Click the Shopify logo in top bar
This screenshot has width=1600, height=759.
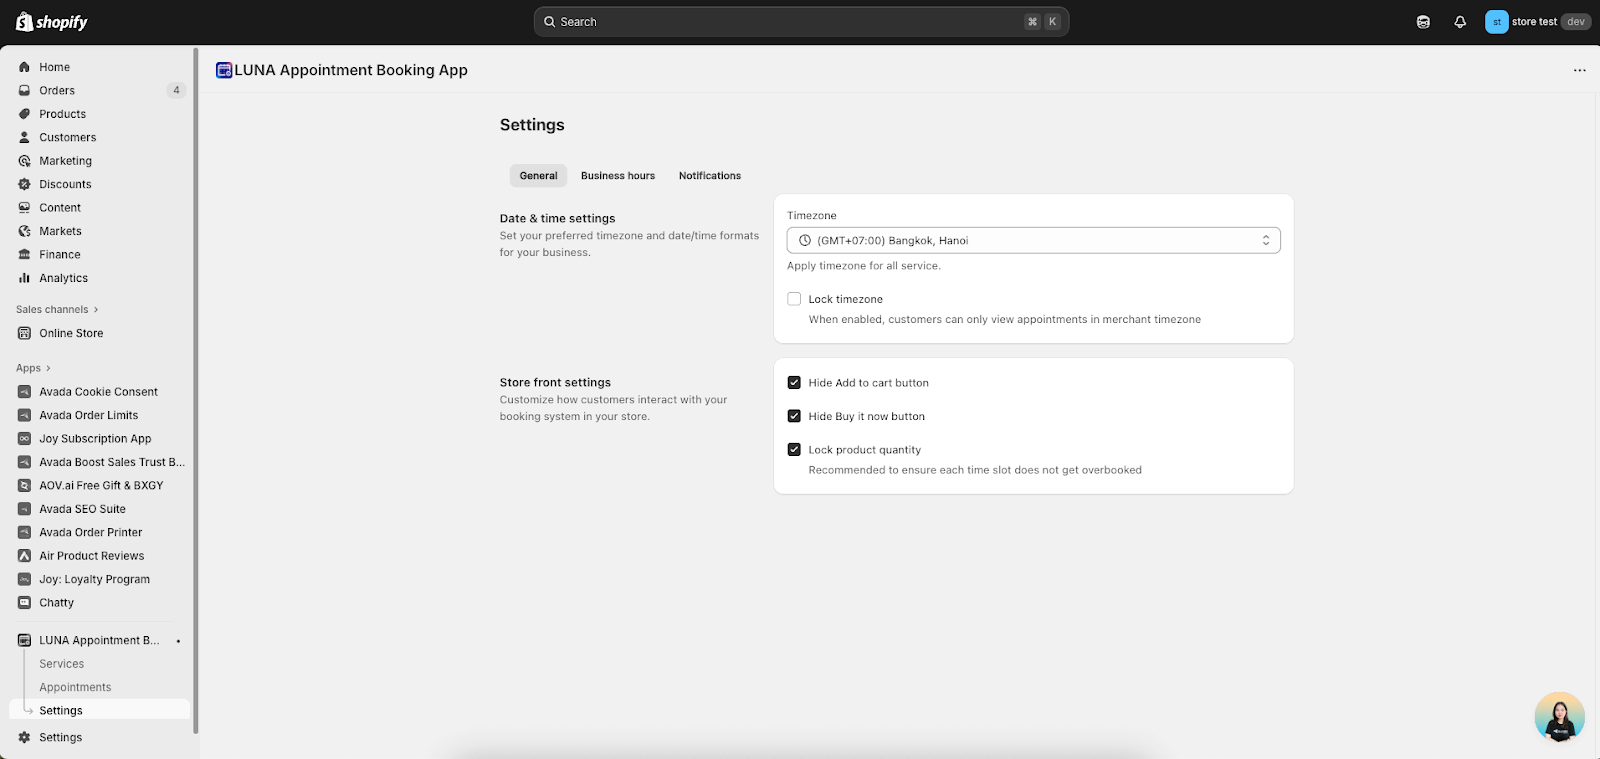click(52, 22)
